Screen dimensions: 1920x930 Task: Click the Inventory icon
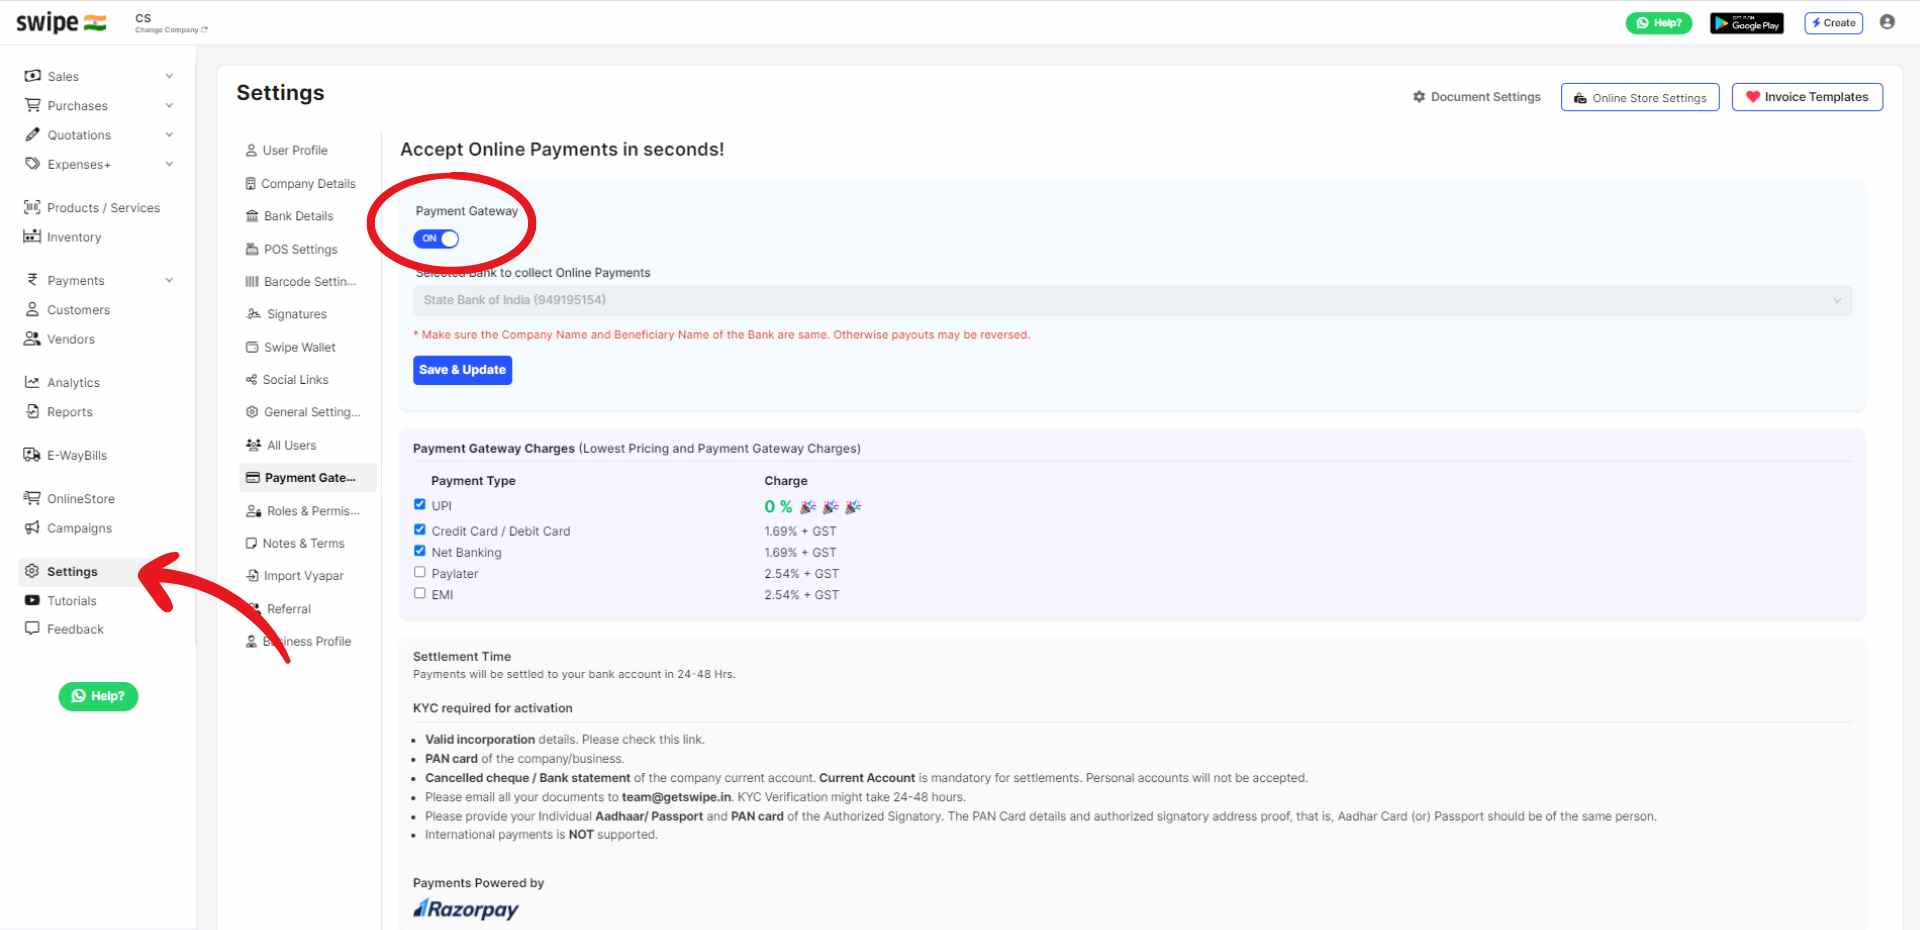click(x=32, y=236)
